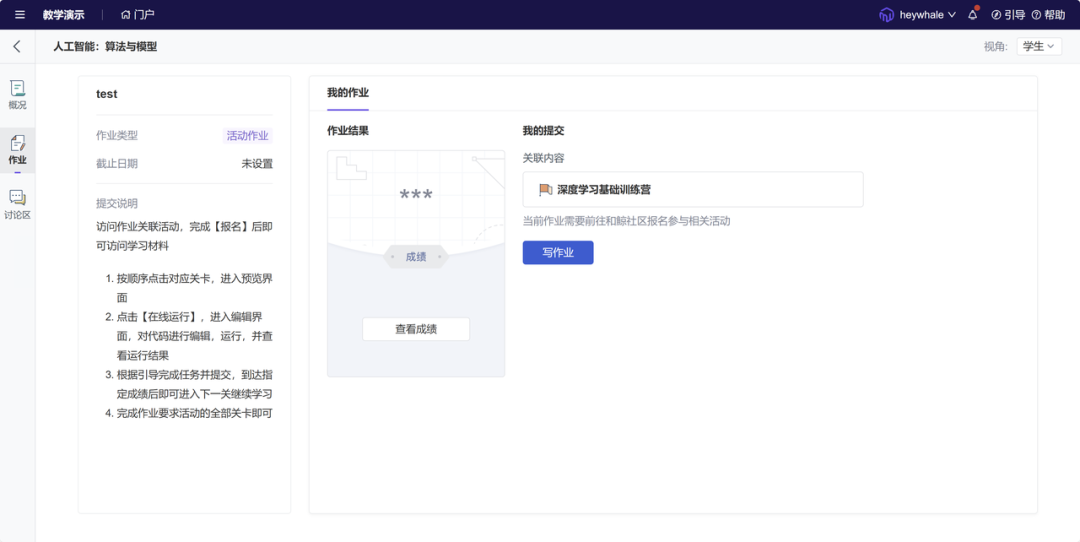1080x542 pixels.
Task: Click the 未设置 deadline value
Action: pos(257,164)
